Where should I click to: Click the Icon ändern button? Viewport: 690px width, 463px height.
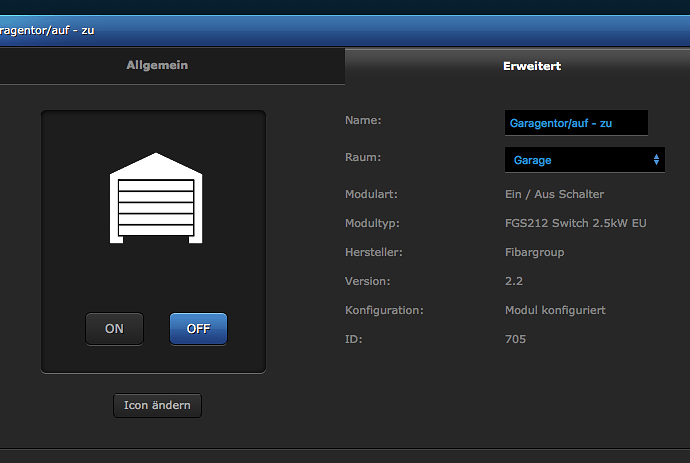tap(158, 405)
